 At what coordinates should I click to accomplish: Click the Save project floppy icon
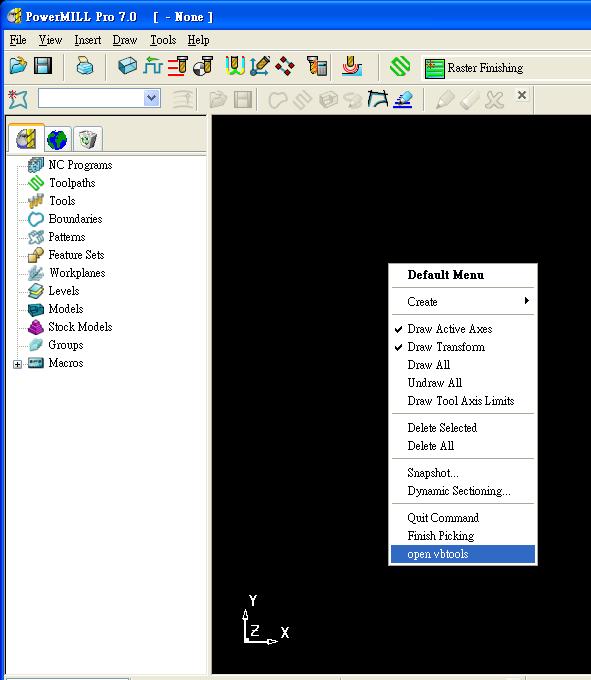[43, 66]
